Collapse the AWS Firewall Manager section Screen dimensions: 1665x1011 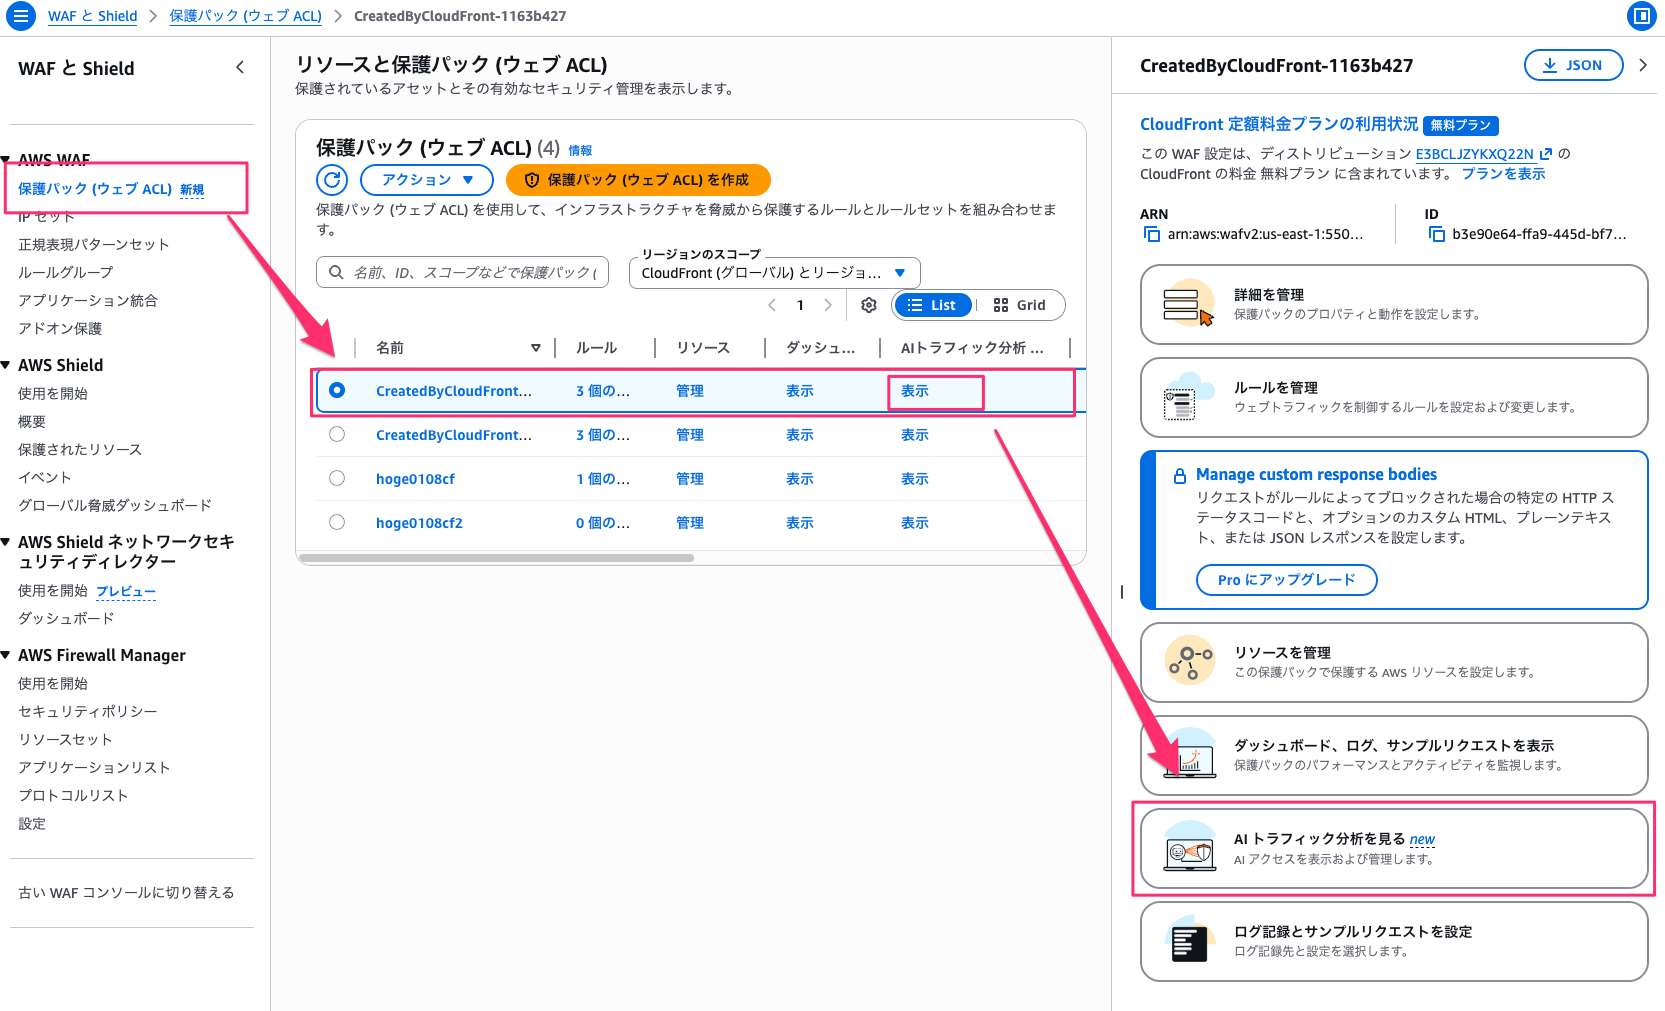coord(6,655)
